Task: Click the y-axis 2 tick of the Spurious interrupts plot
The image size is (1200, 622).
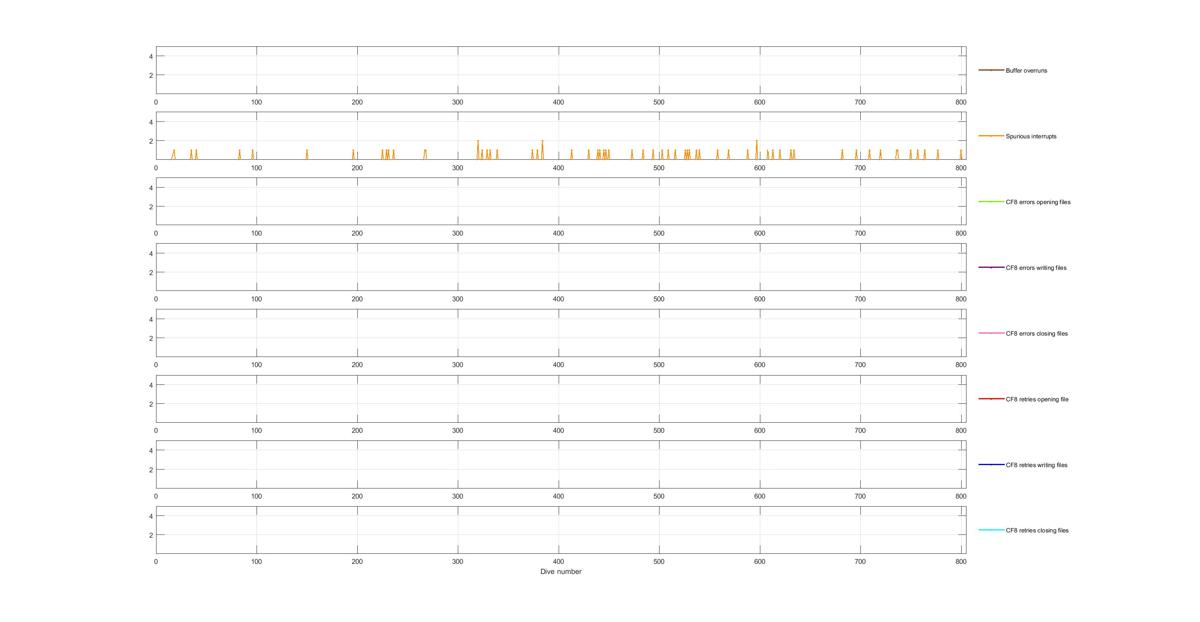Action: click(x=150, y=141)
